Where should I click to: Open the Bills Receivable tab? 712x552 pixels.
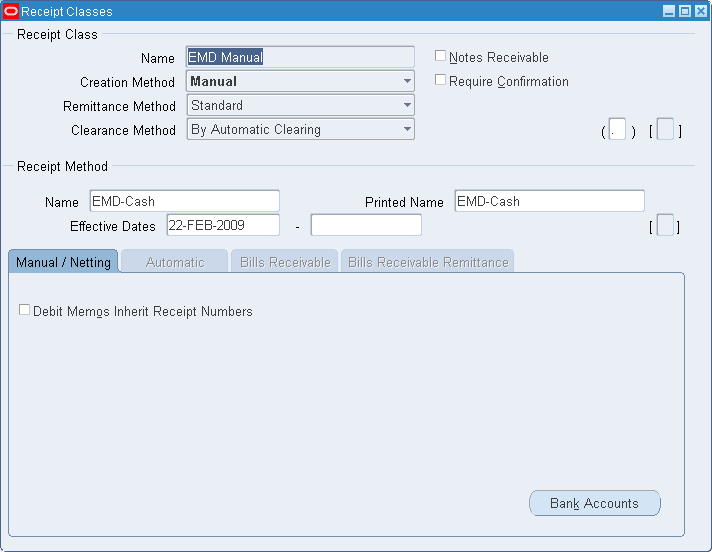(285, 262)
